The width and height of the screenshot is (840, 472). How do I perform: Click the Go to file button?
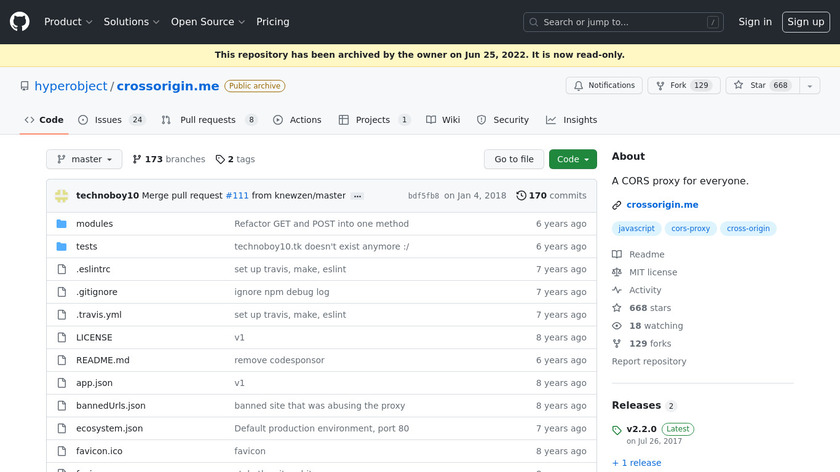point(514,159)
